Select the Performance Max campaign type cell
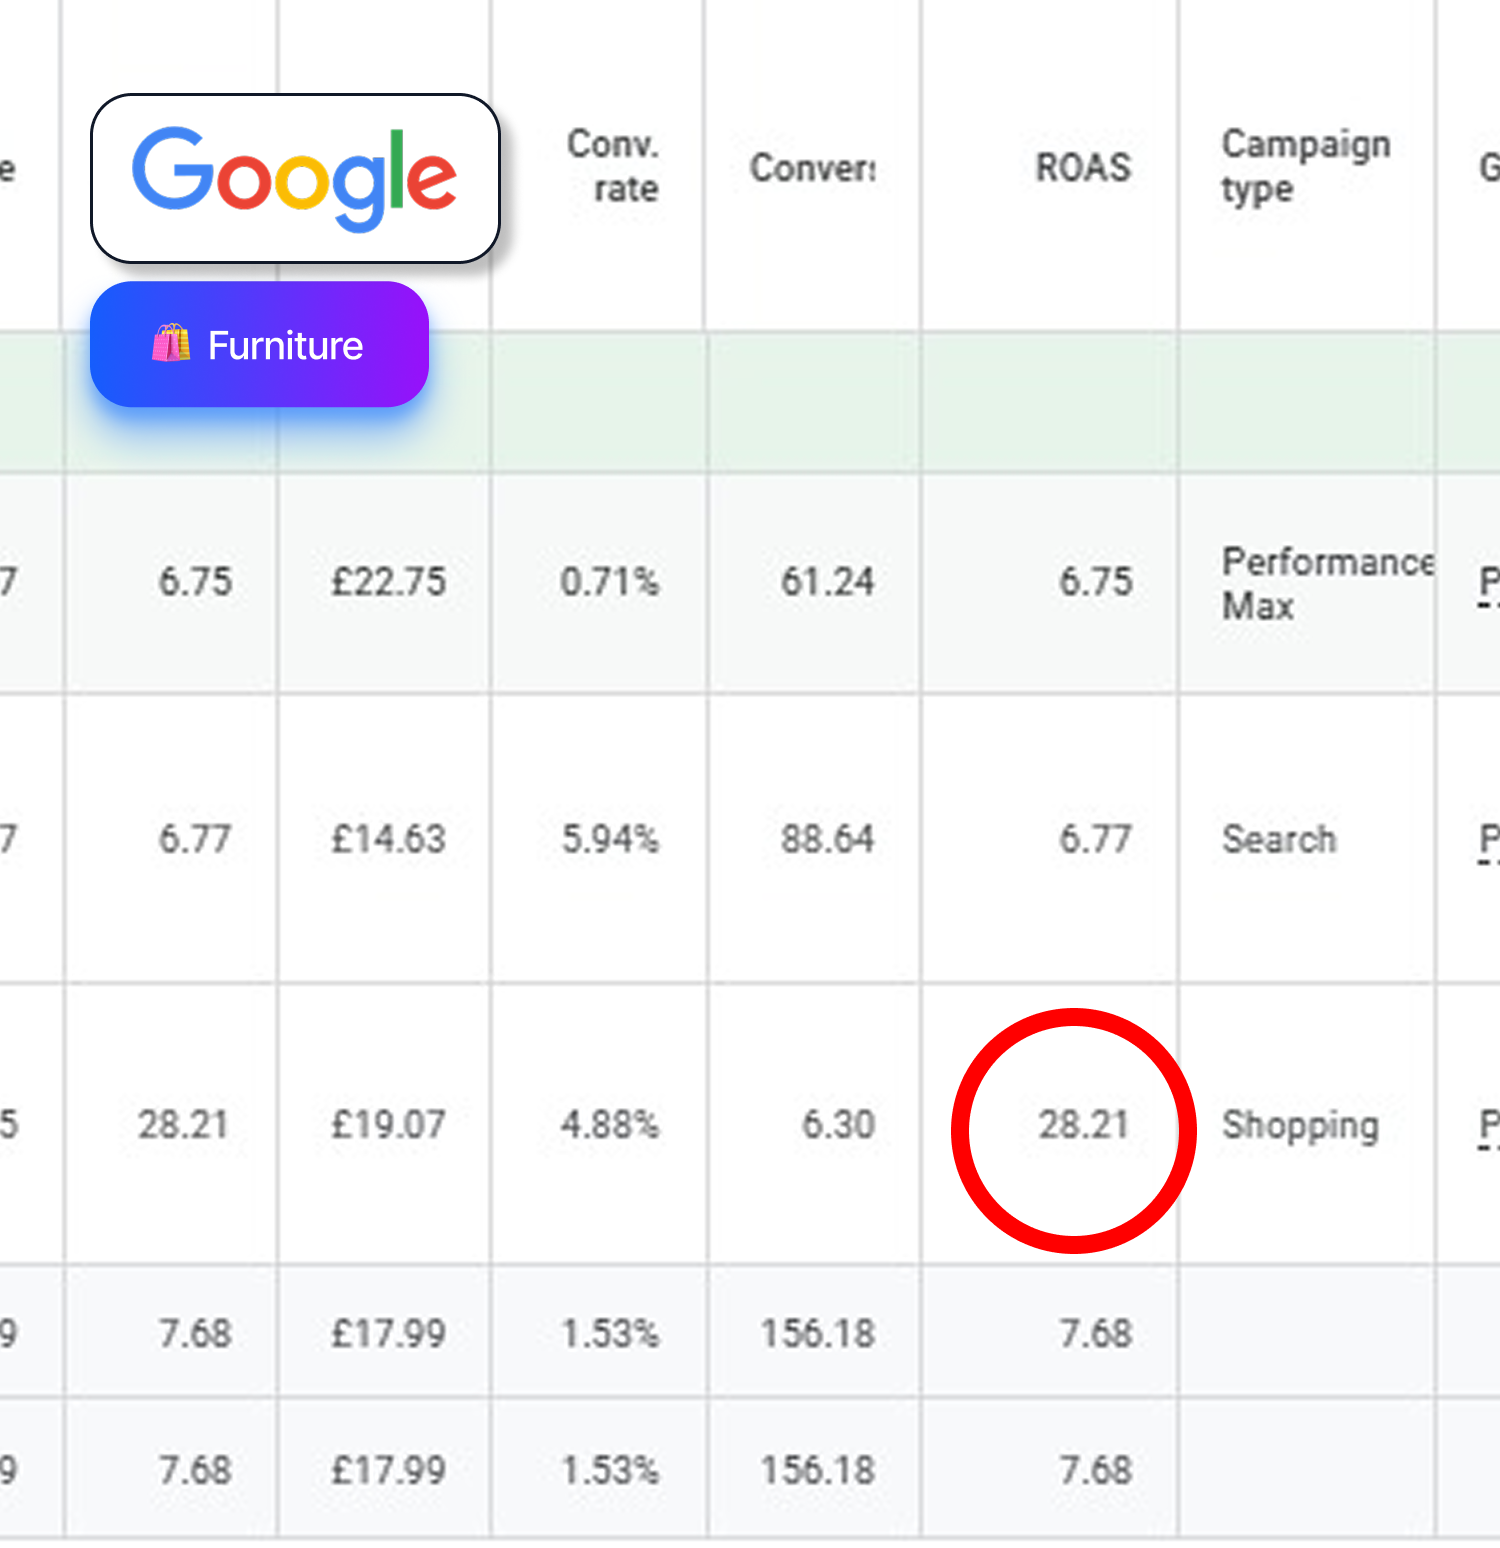1500x1548 pixels. click(x=1328, y=584)
